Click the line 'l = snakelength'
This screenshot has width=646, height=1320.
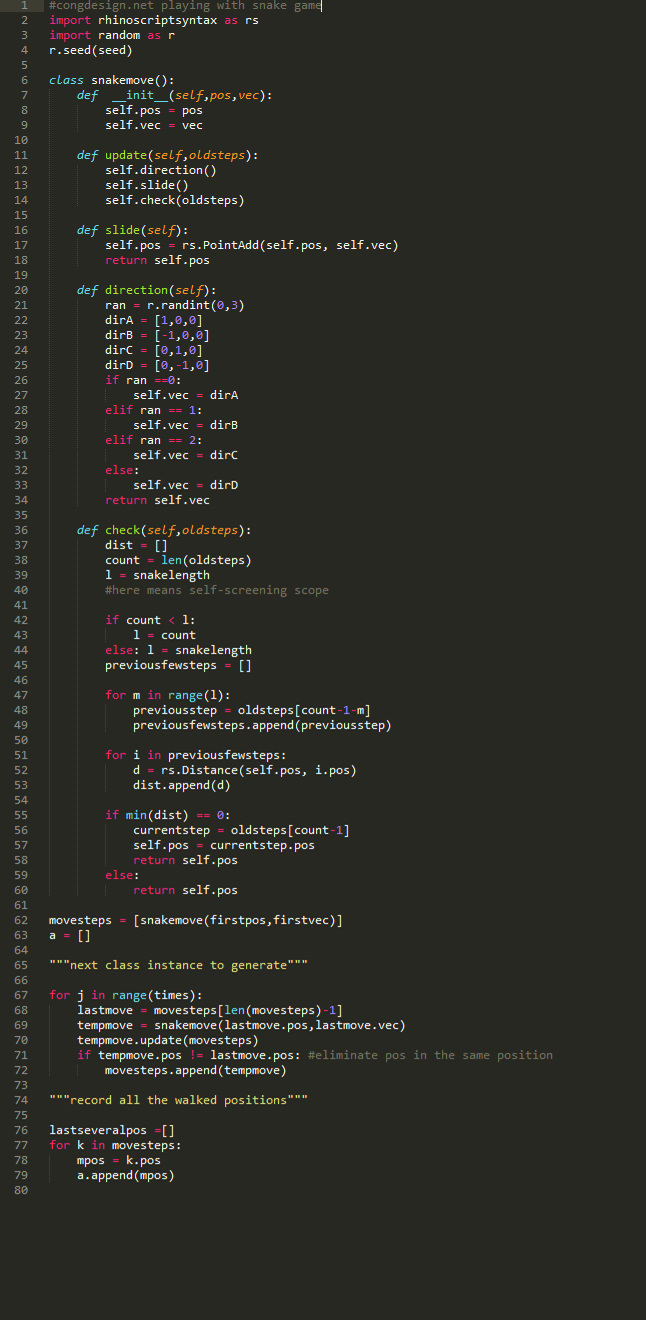pos(157,575)
